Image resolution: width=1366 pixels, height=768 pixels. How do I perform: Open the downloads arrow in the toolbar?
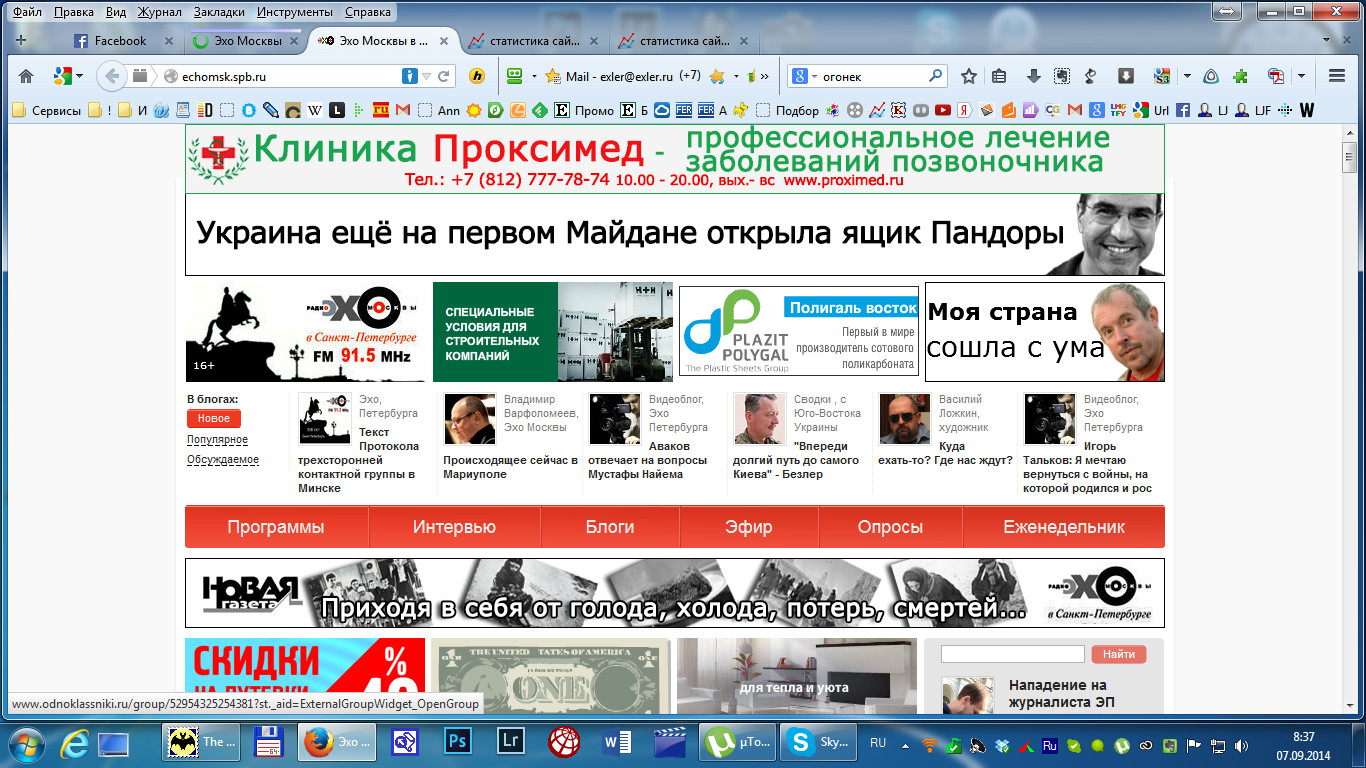tap(1034, 76)
